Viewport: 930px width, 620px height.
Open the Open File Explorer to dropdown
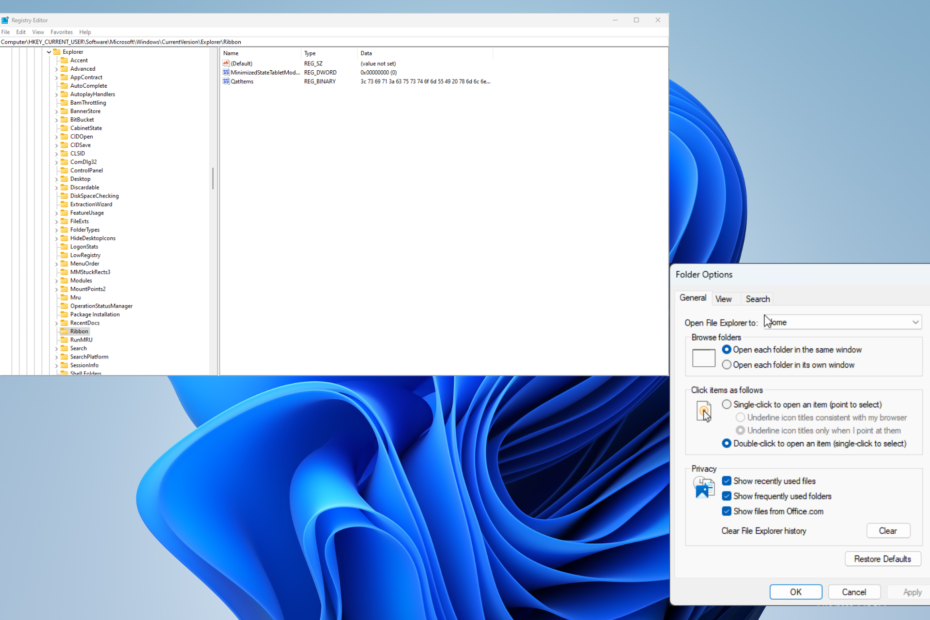click(913, 322)
